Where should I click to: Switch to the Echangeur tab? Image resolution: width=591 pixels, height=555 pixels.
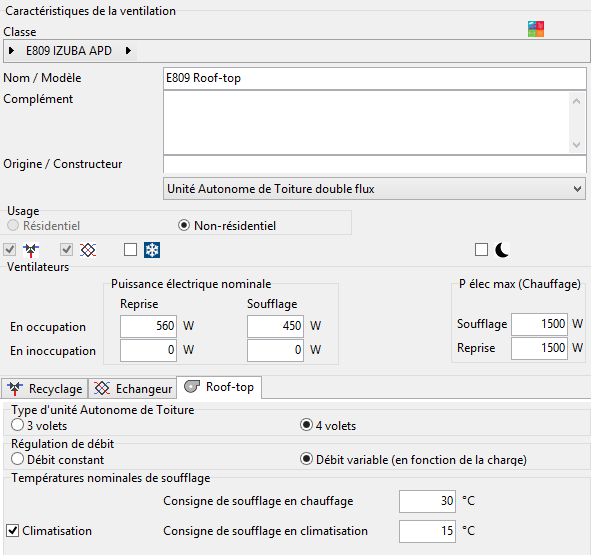point(133,388)
